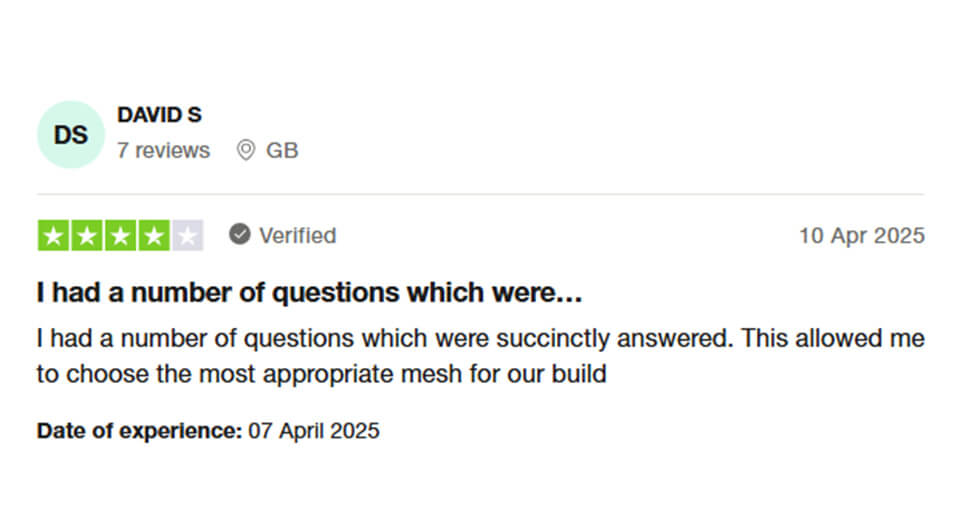The width and height of the screenshot is (960, 531).
Task: Click the divider line under reviewer info
Action: [x=481, y=194]
